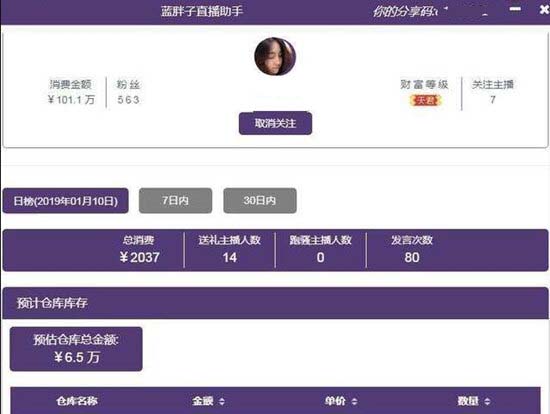The image size is (550, 414).
Task: Click the 预估仓库总金额 ¥6.5万 box
Action: point(76,349)
